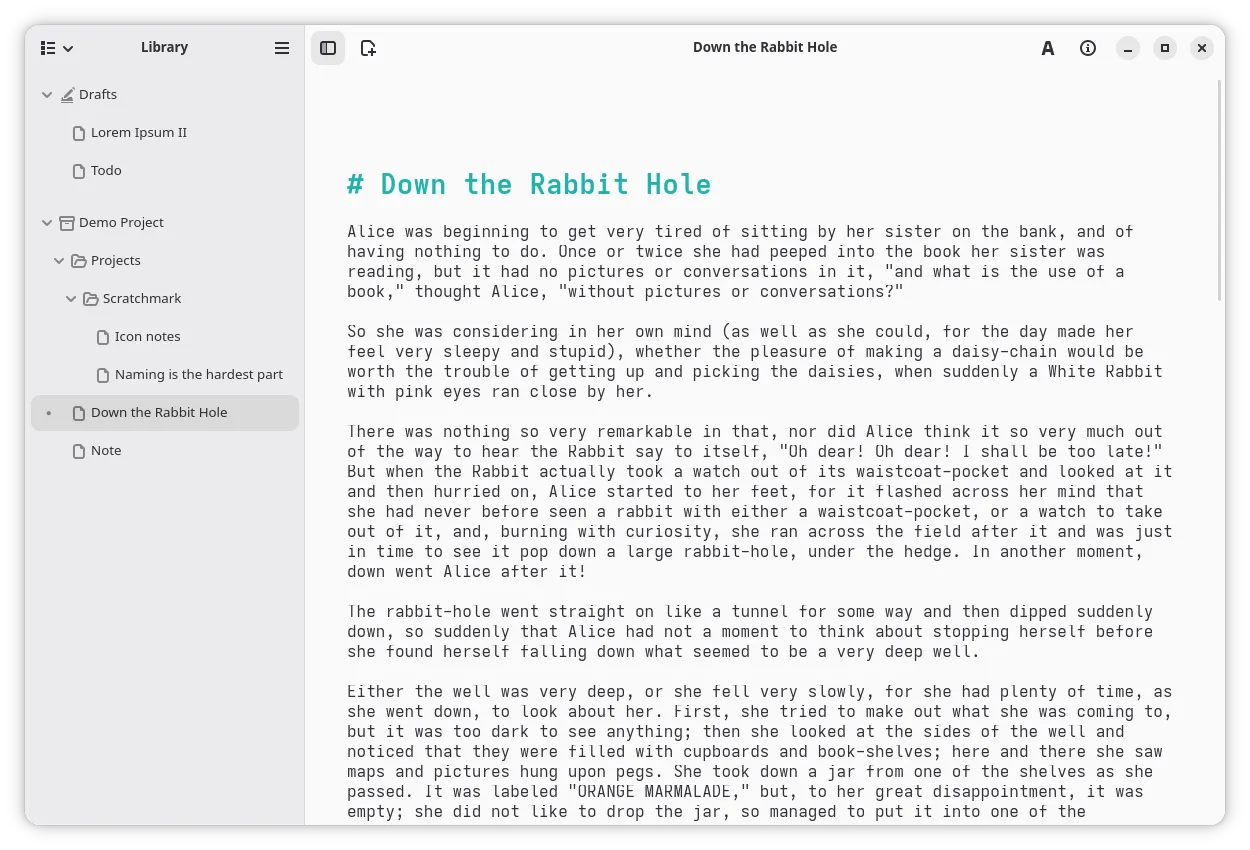Create a new document with the add icon
Image resolution: width=1250 pixels, height=850 pixels.
coord(368,48)
